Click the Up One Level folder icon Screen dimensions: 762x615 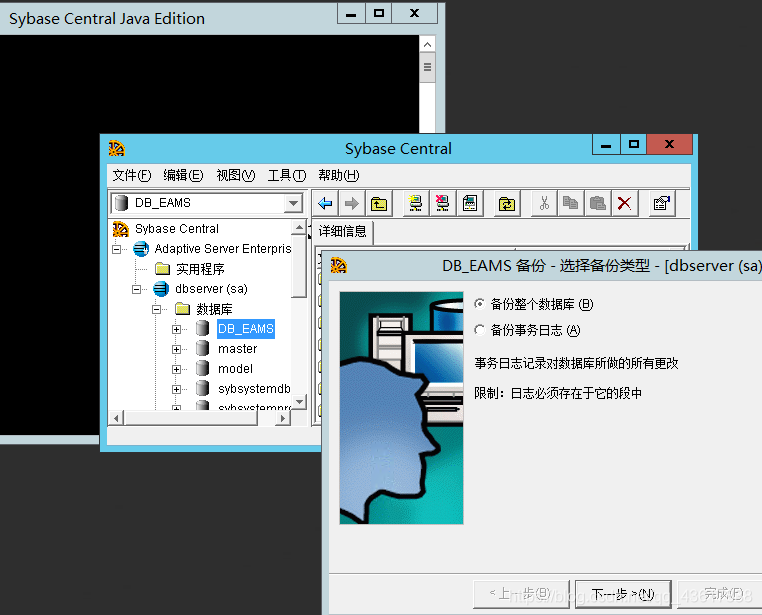[x=379, y=203]
